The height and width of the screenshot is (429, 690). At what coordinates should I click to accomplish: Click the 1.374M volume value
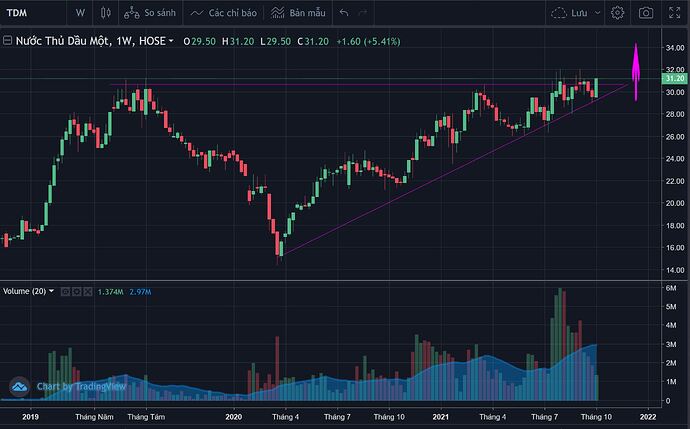(x=110, y=292)
